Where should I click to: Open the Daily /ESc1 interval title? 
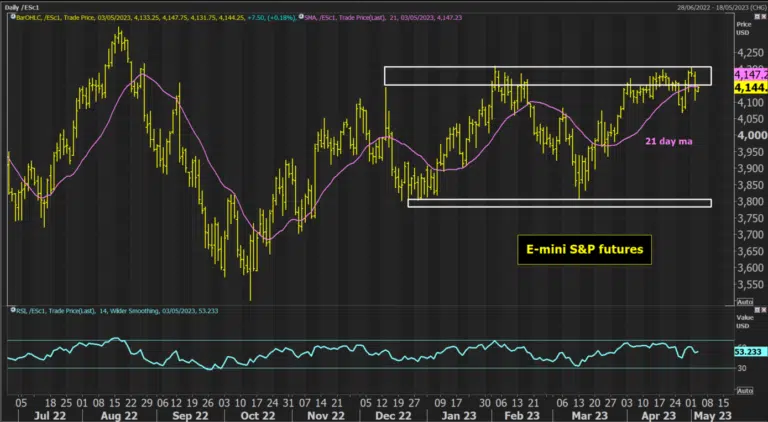pyautogui.click(x=22, y=7)
